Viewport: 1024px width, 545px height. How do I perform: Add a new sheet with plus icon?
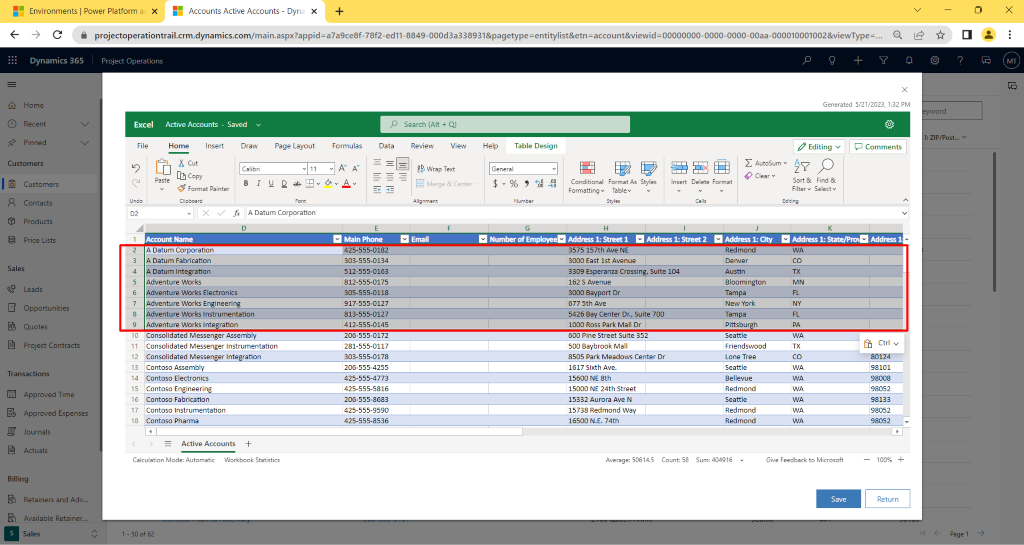248,443
